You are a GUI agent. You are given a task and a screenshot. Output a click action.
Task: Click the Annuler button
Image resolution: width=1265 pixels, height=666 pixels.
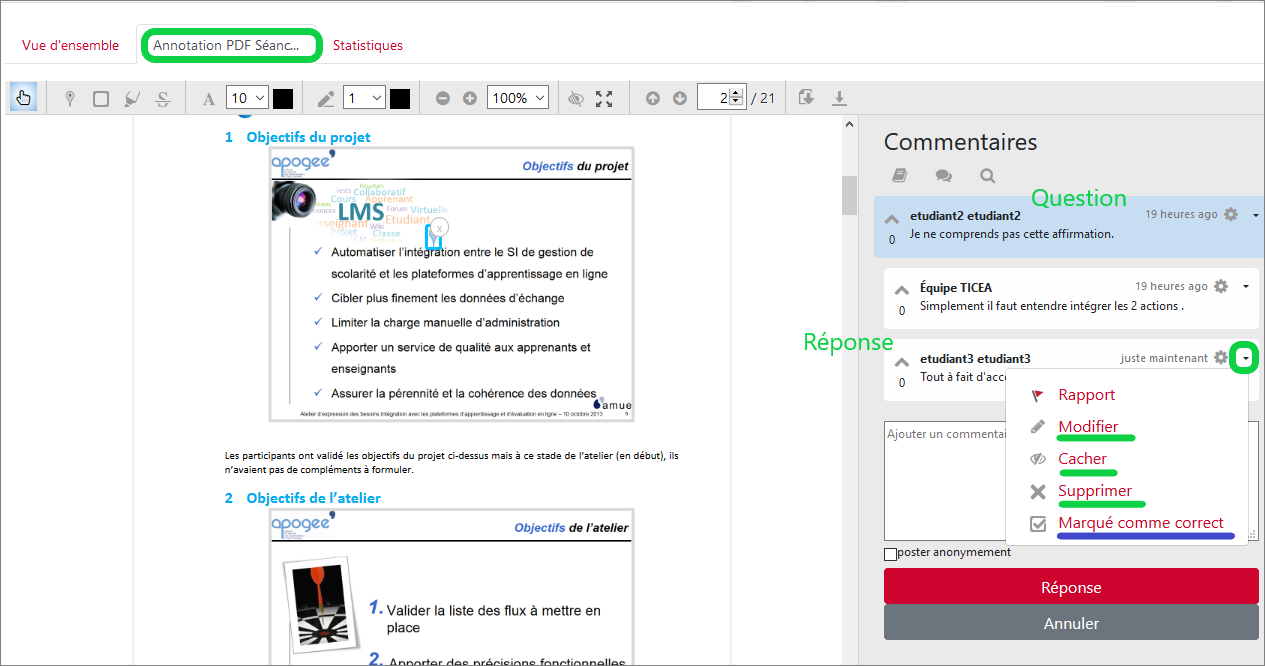point(1071,623)
